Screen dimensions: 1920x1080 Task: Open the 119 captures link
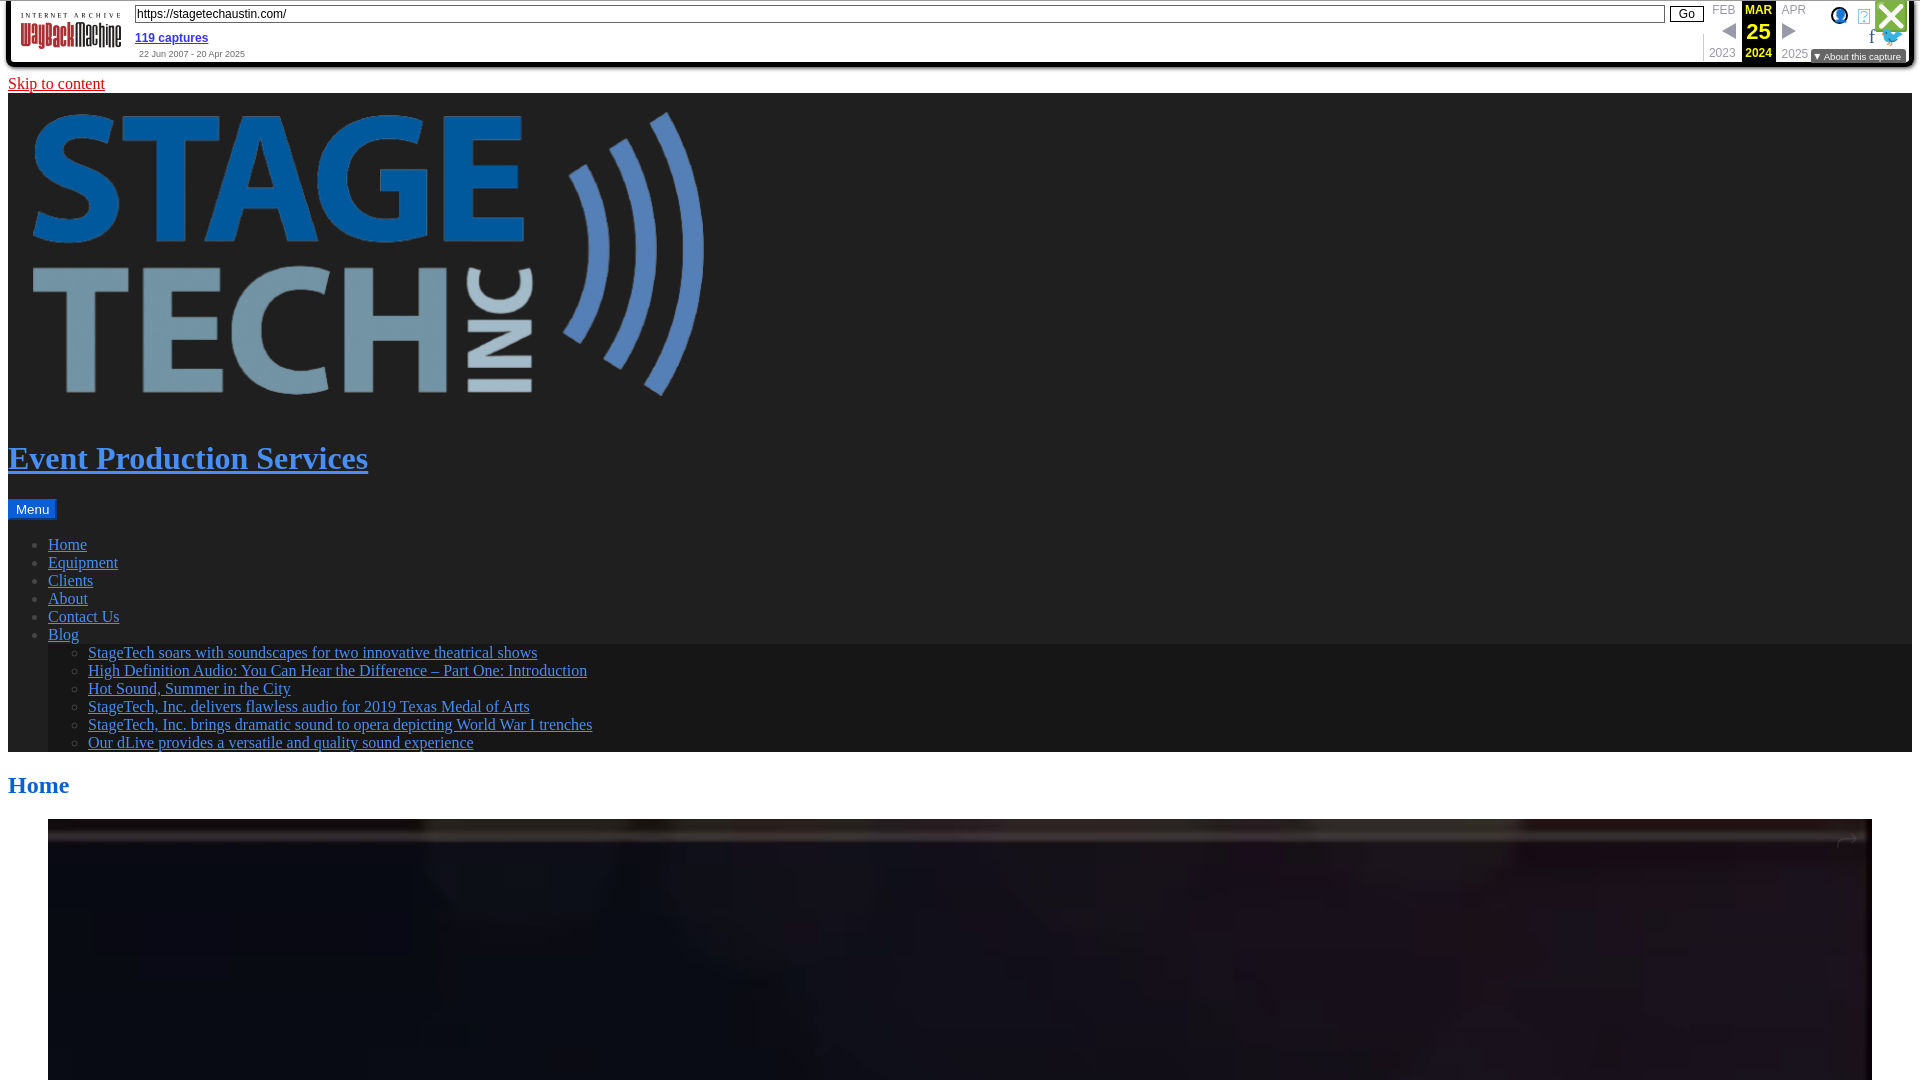tap(171, 38)
